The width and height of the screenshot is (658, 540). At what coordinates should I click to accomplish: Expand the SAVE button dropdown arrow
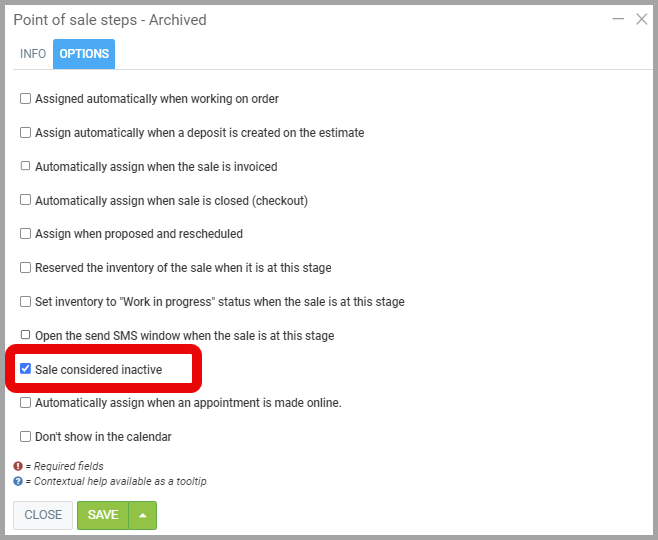[x=143, y=515]
